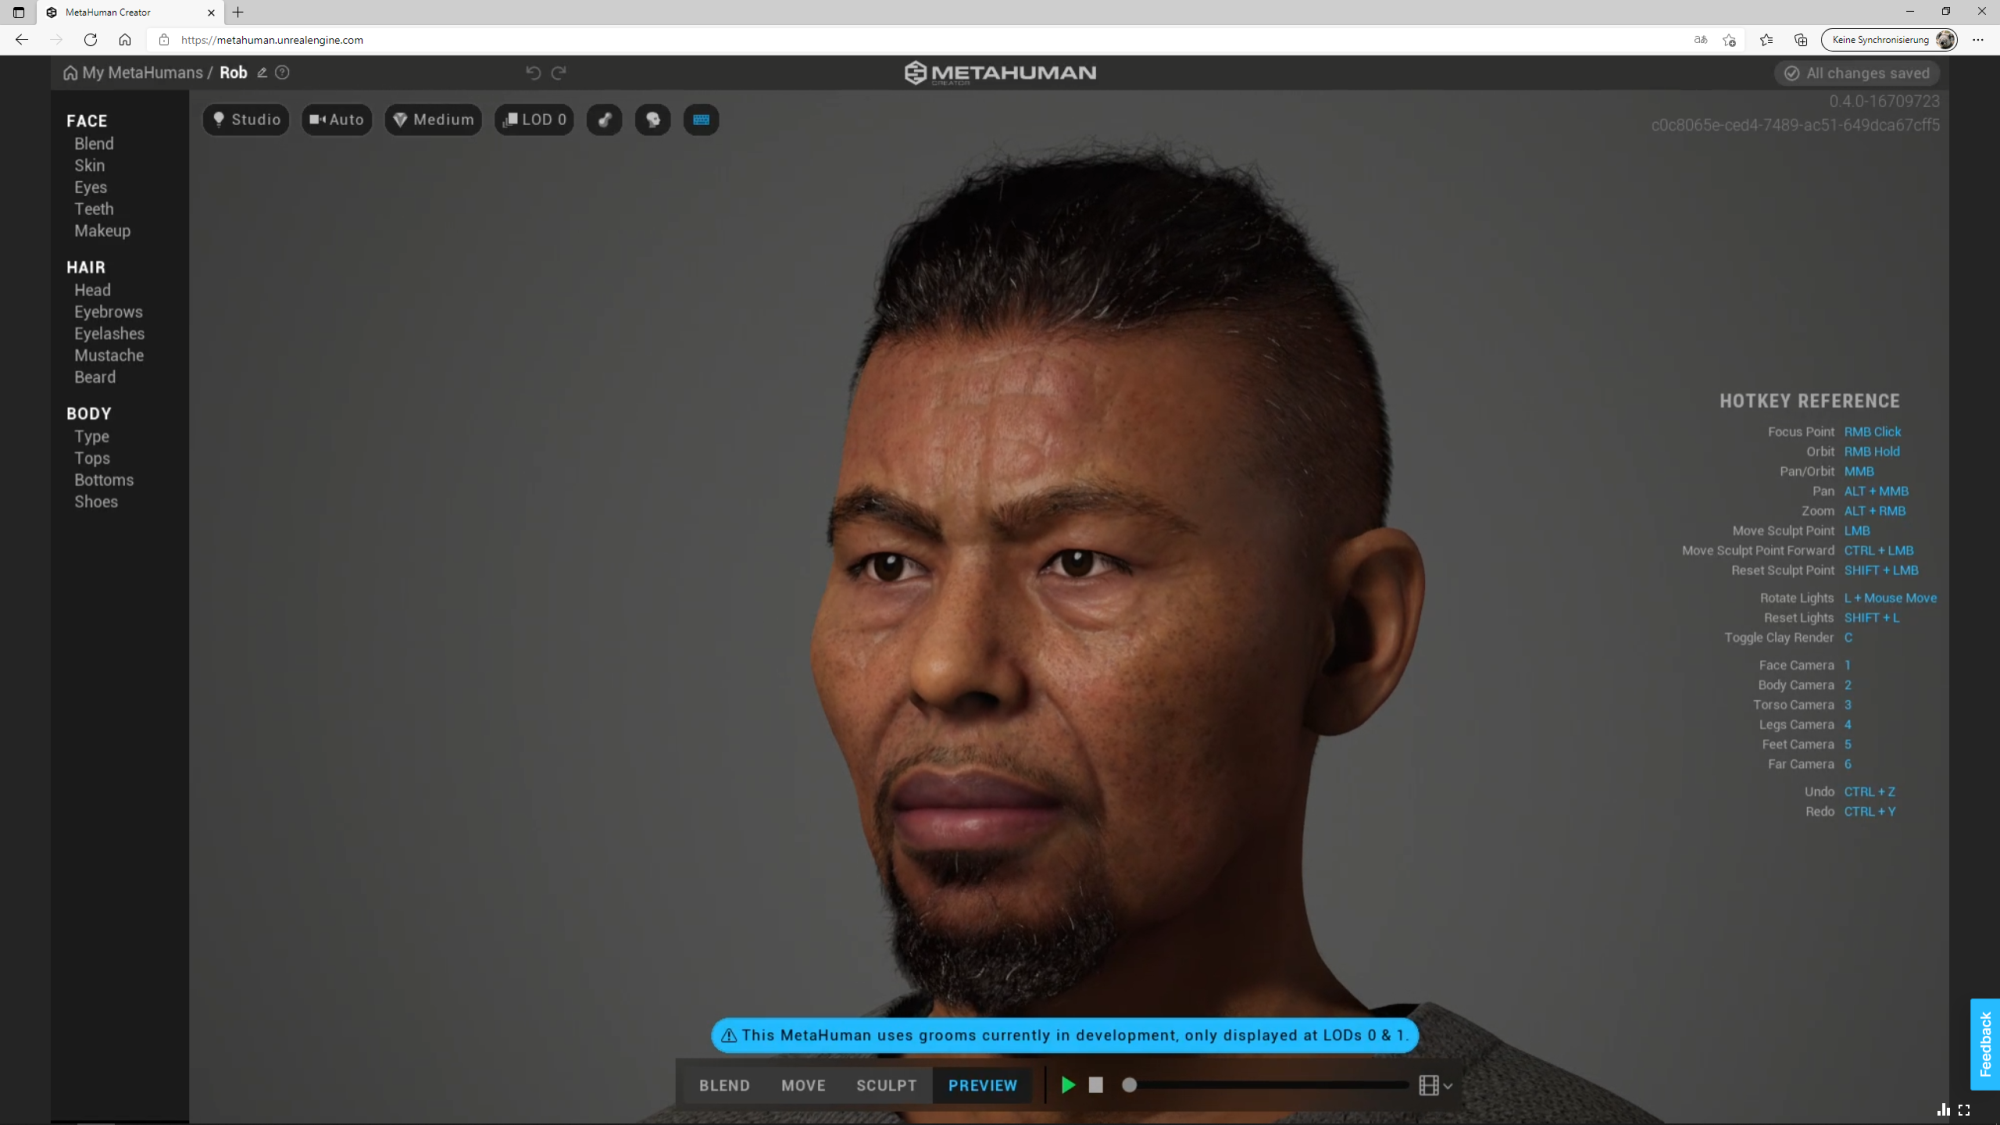The height and width of the screenshot is (1125, 2000).
Task: Stop the preview animation
Action: 1096,1085
